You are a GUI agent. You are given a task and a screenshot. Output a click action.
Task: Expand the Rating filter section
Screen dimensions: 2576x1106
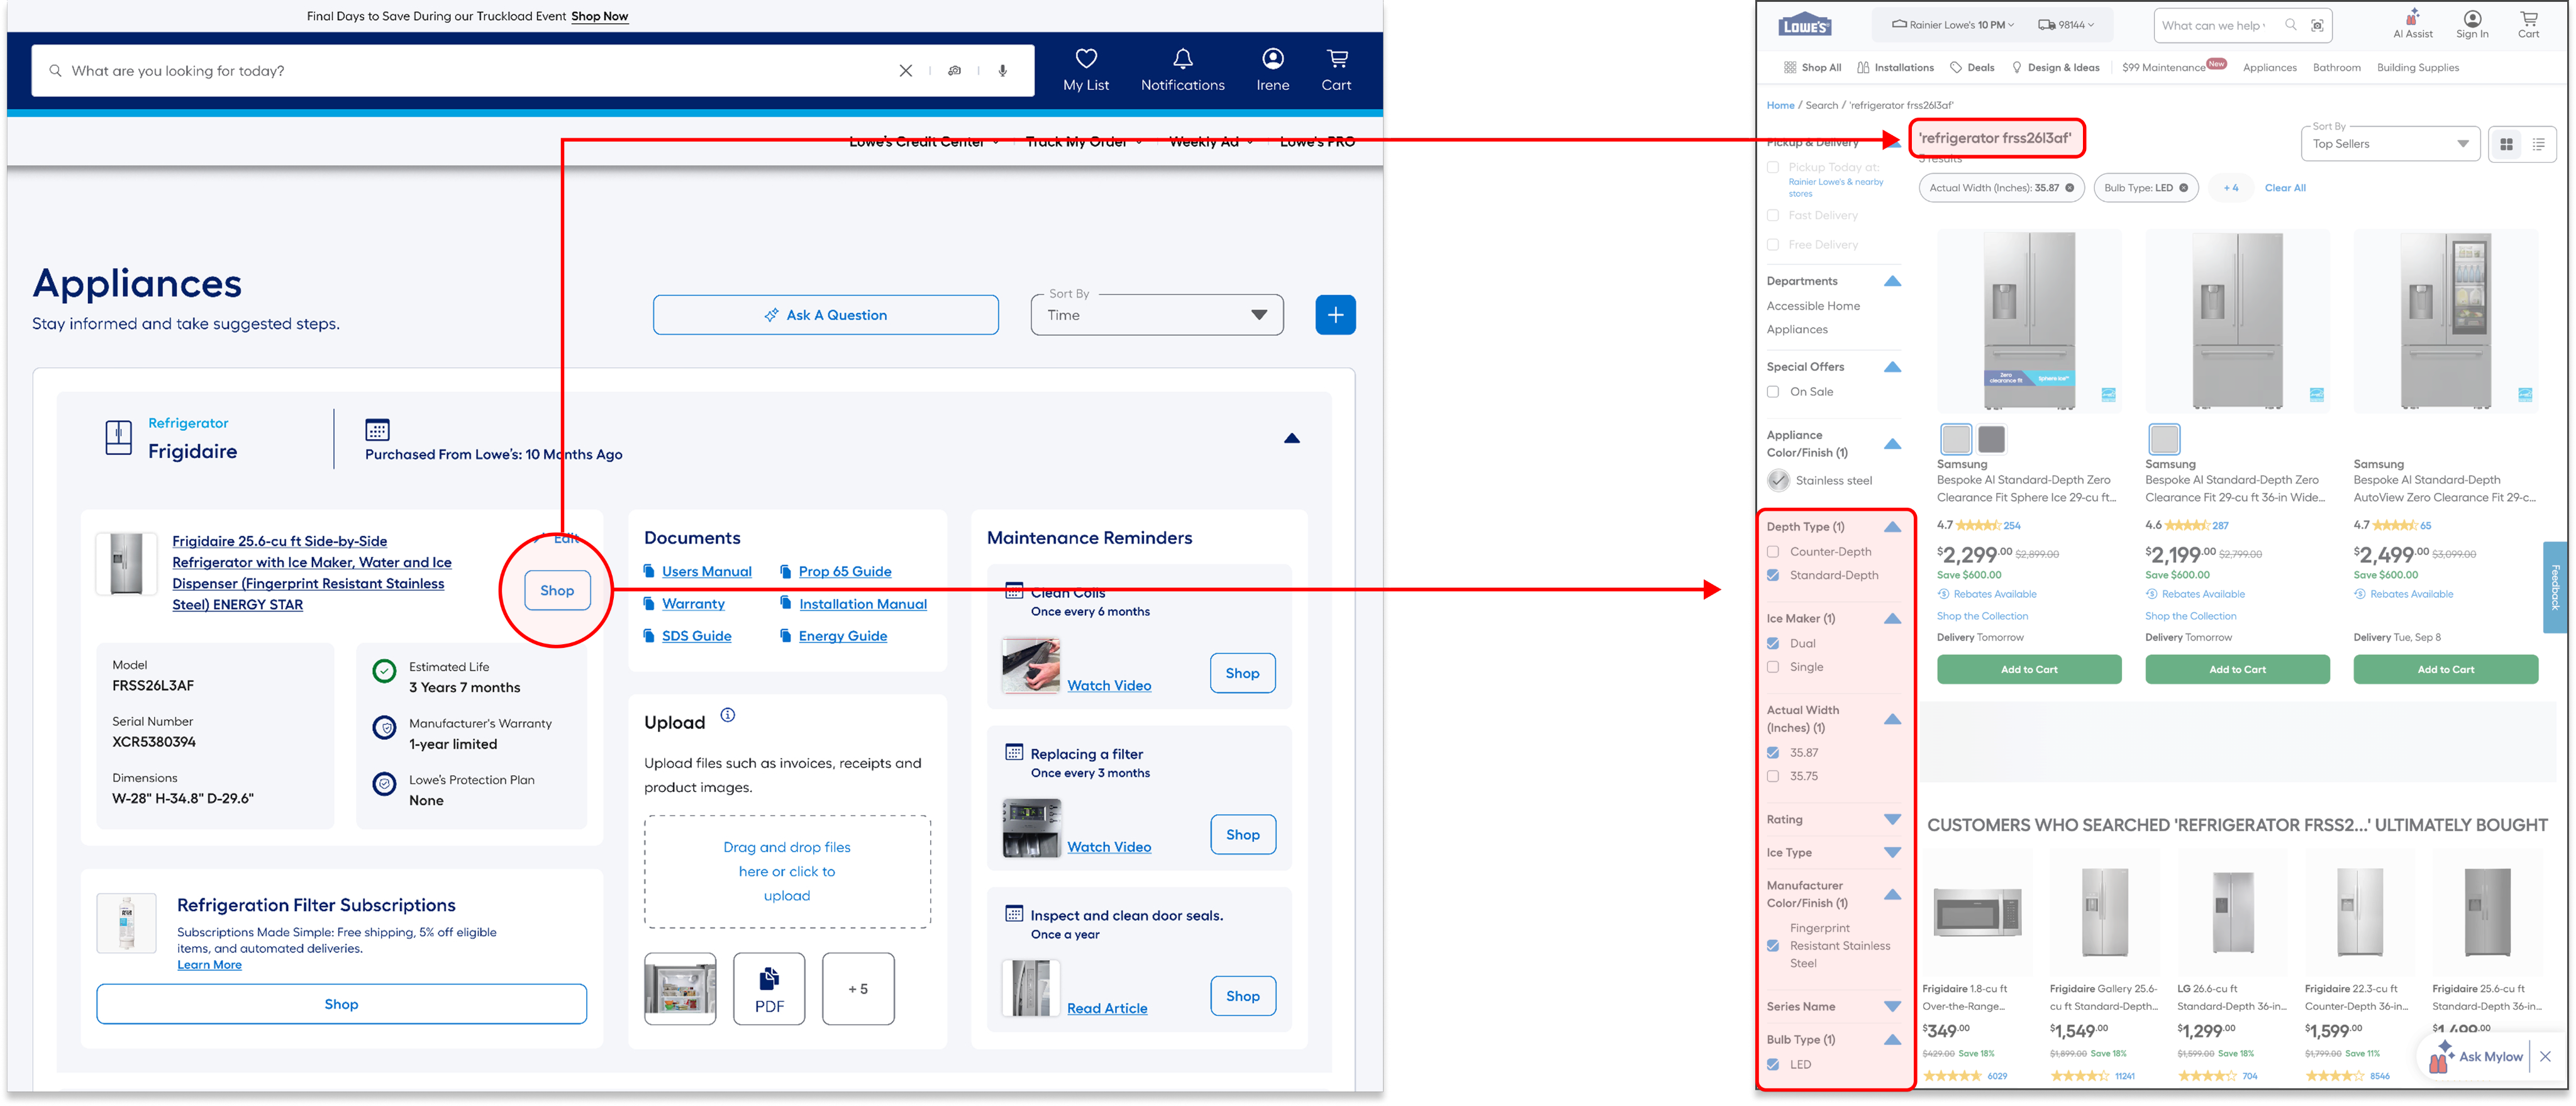pos(1892,820)
